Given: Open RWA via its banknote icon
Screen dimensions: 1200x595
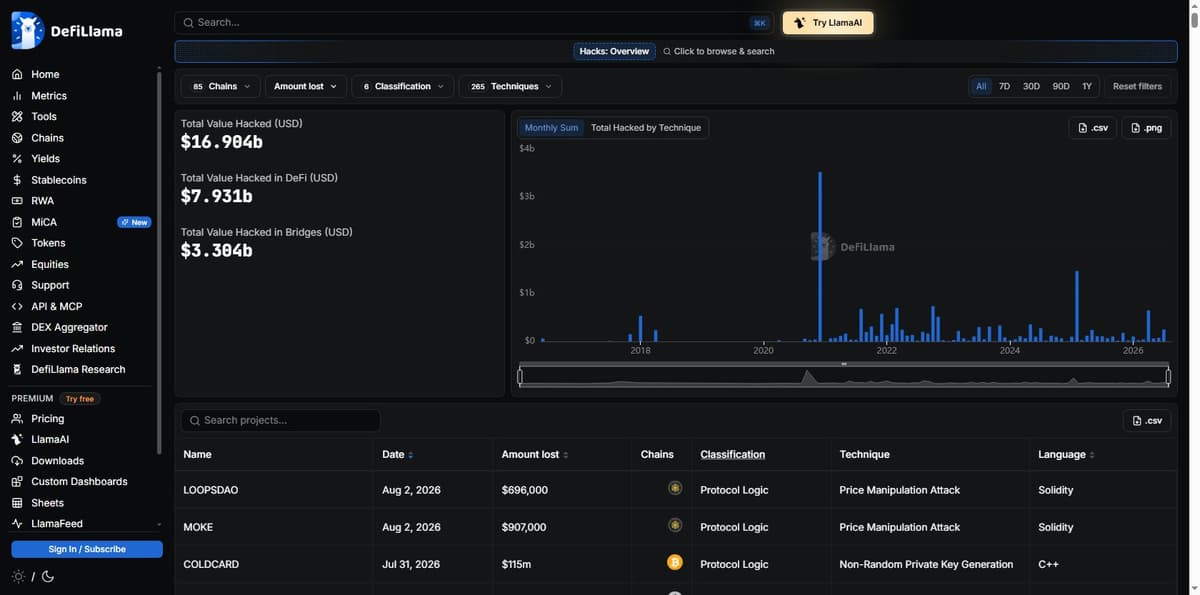Looking at the screenshot, I should click(x=17, y=200).
